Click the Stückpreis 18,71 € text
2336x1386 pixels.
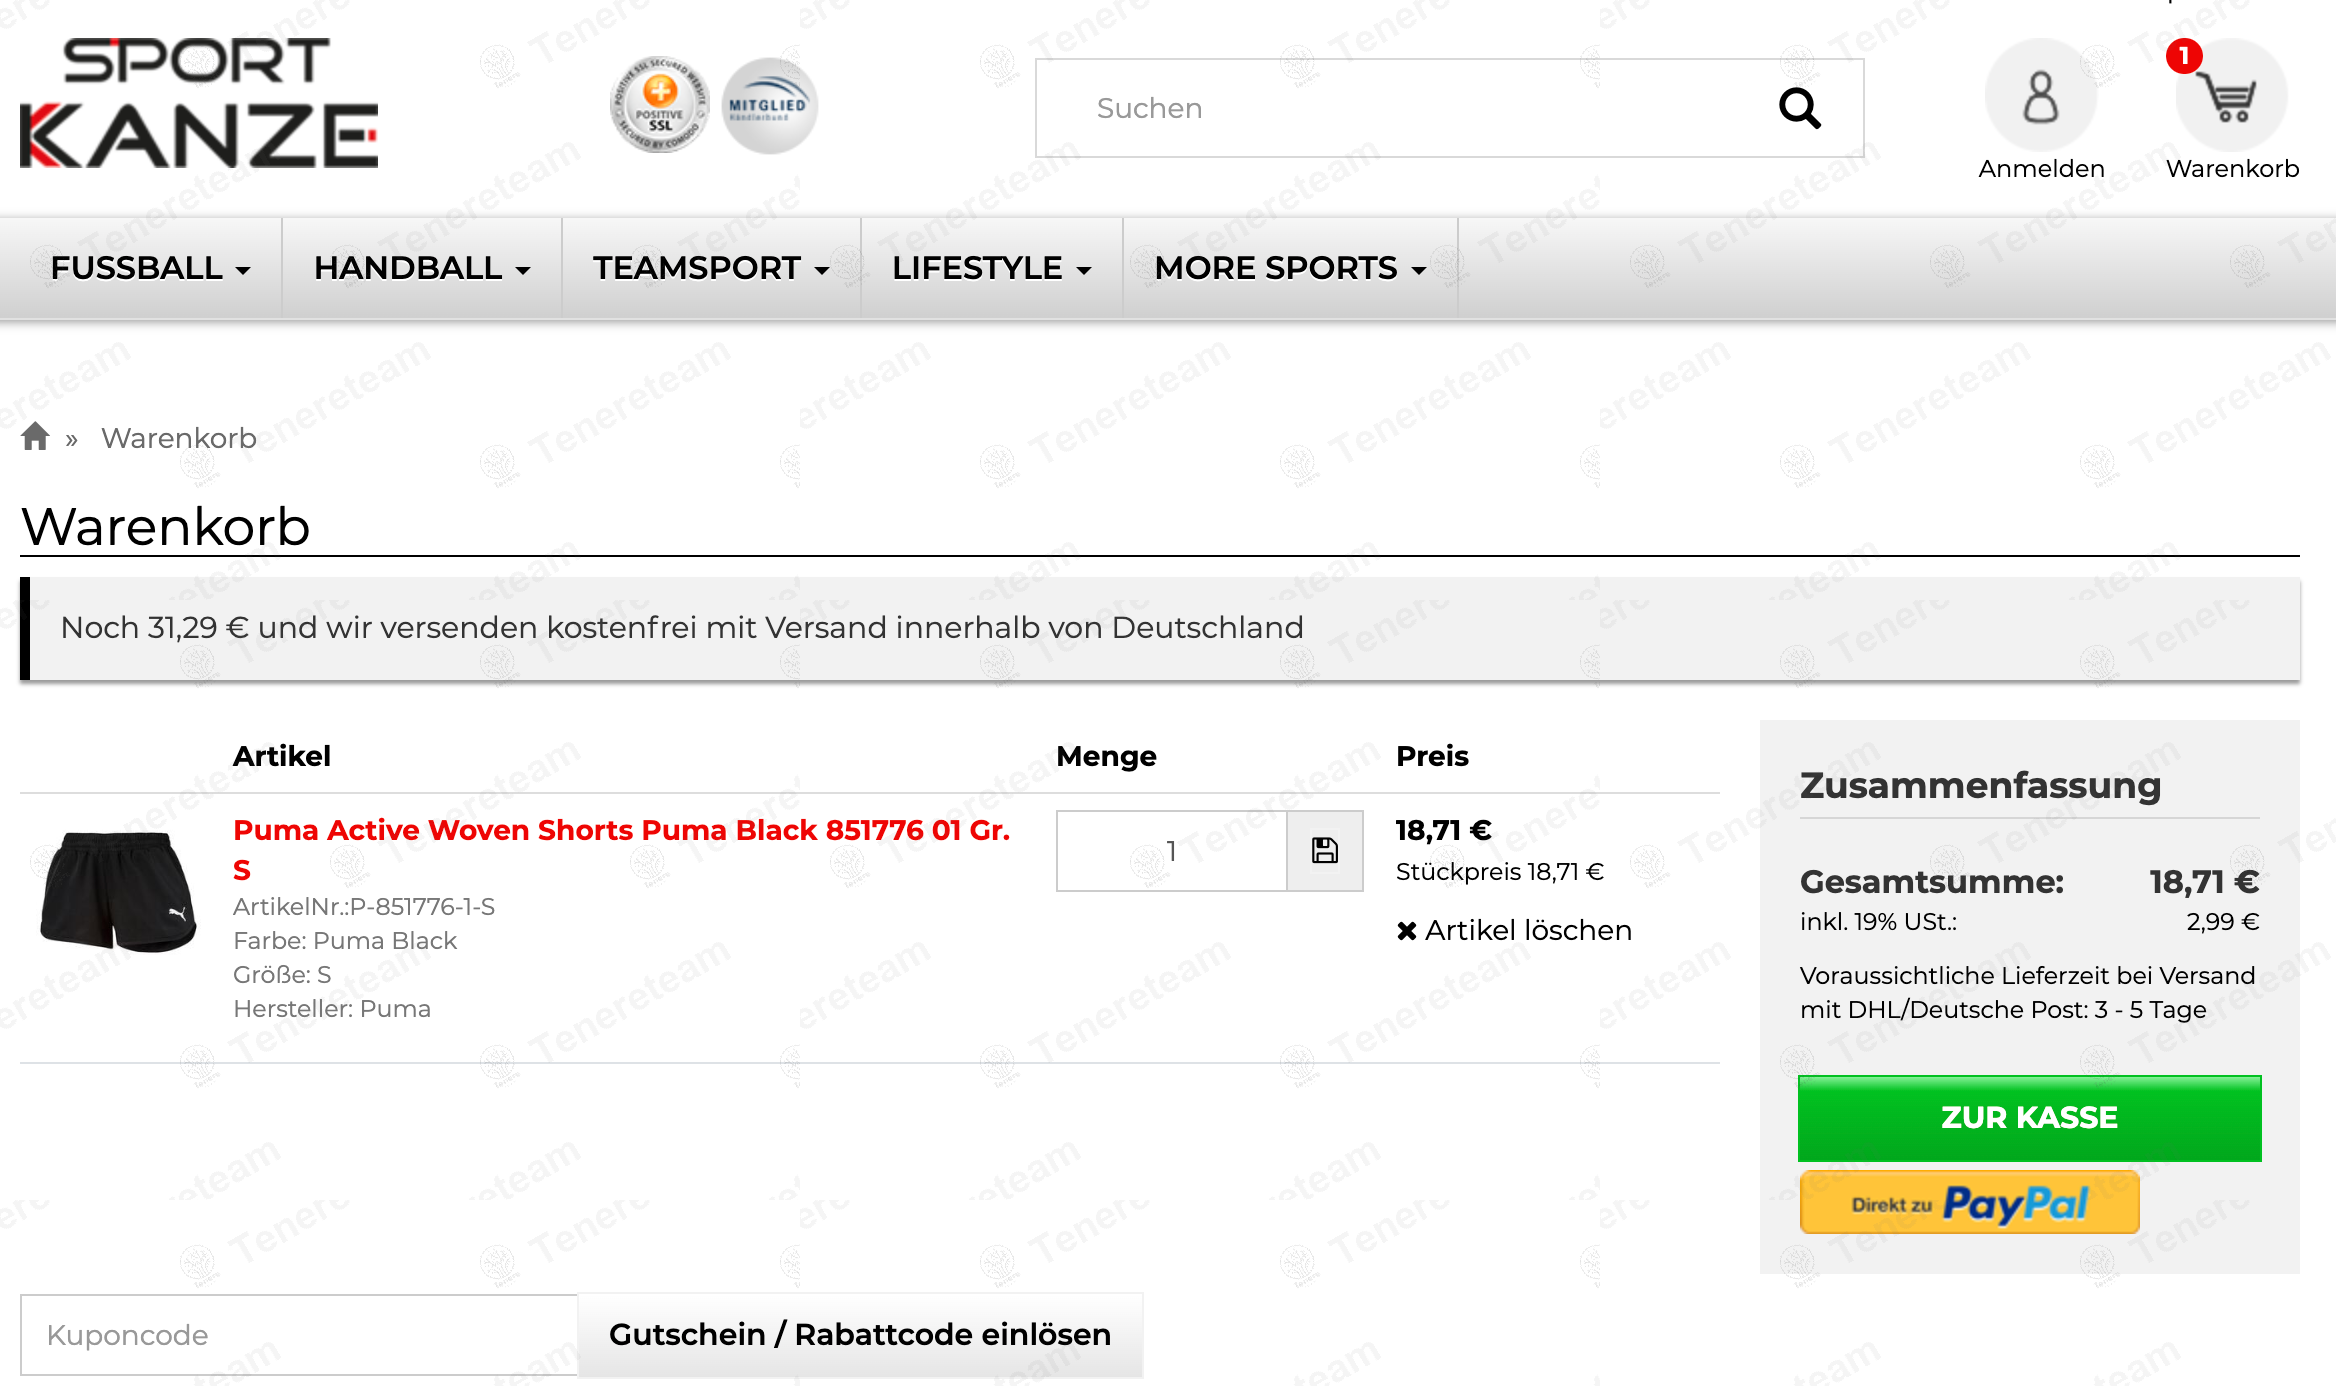click(x=1499, y=872)
